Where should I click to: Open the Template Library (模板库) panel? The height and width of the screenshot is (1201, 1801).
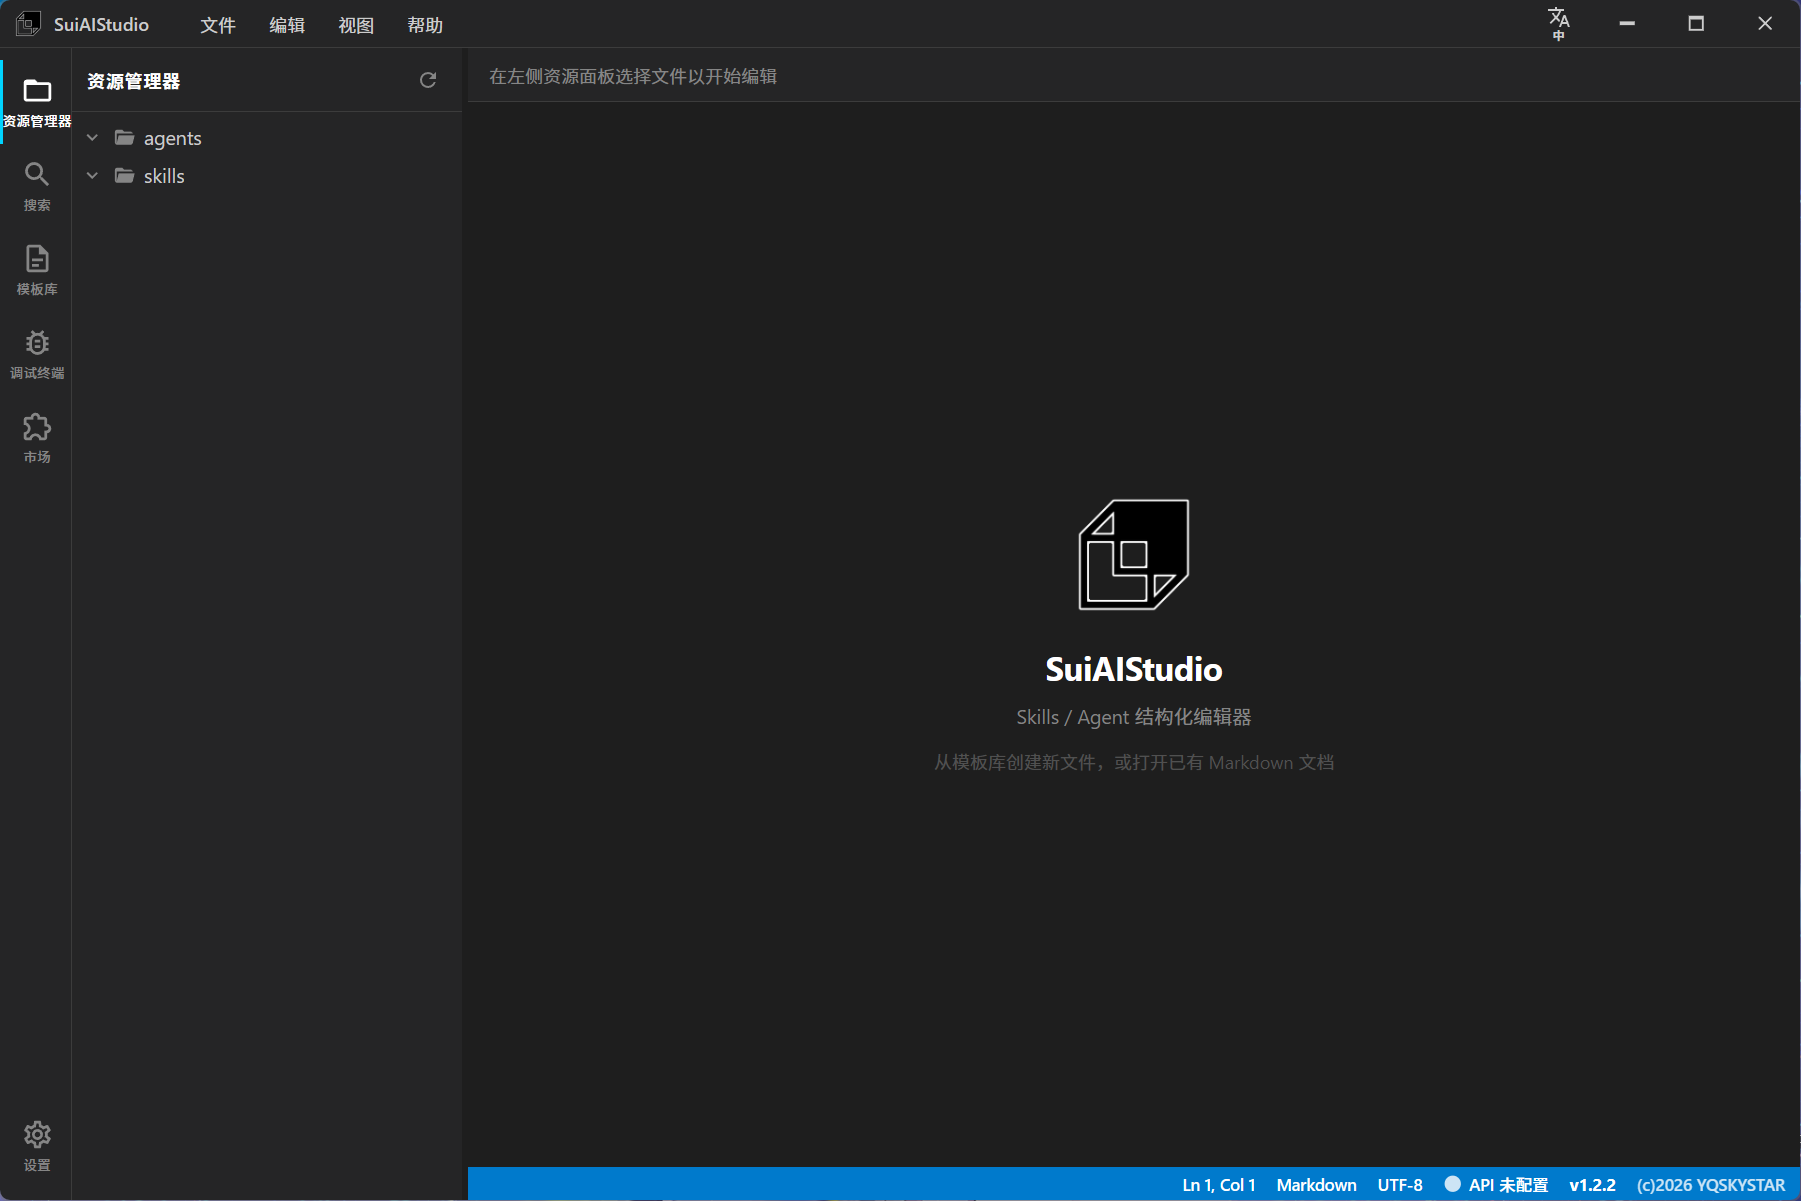37,271
